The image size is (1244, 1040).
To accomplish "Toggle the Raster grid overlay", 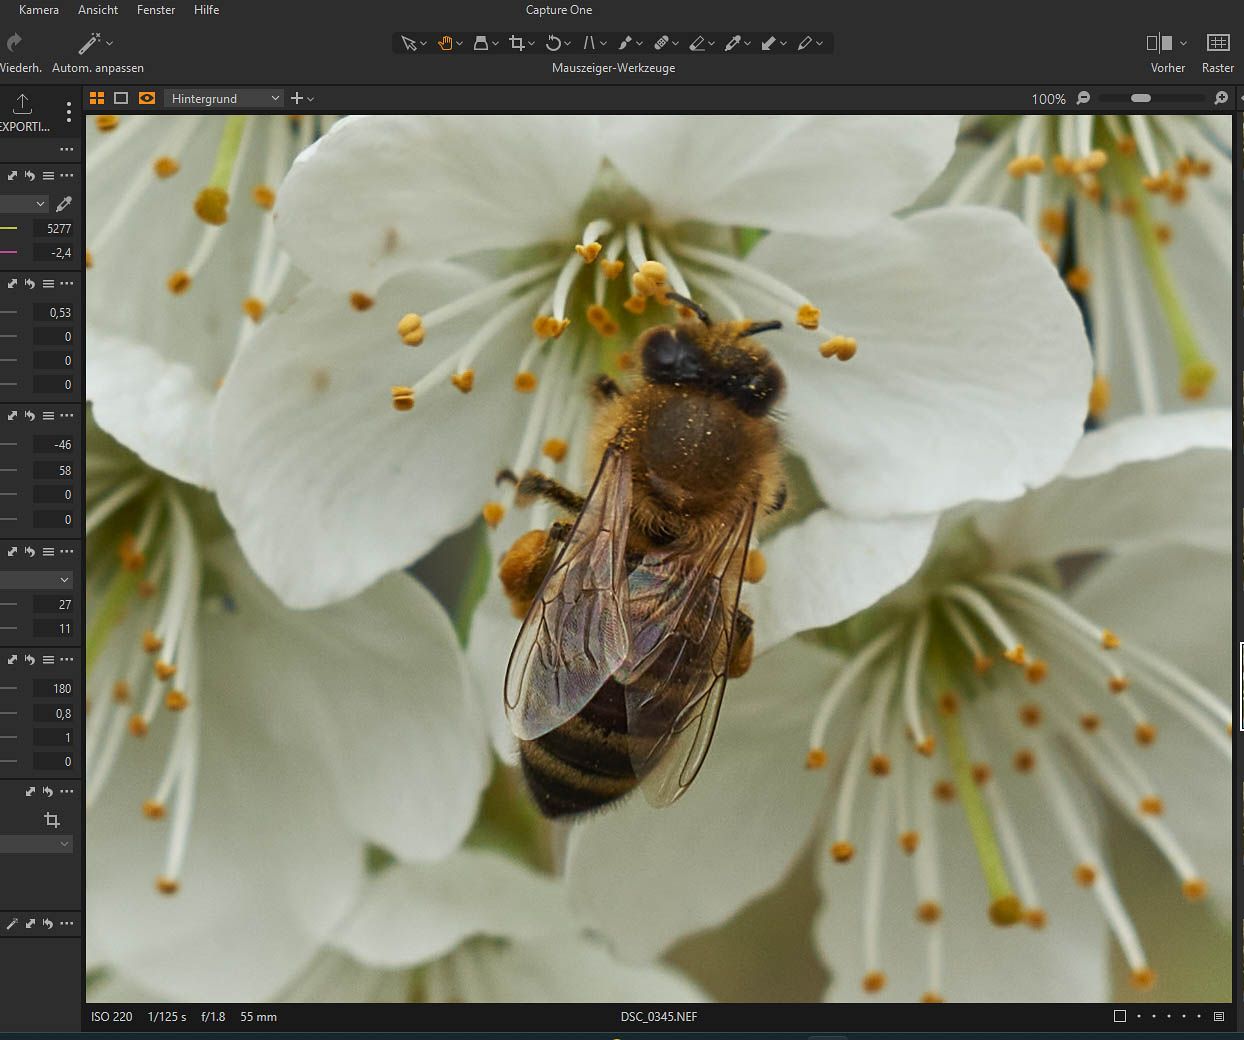I will click(1217, 43).
